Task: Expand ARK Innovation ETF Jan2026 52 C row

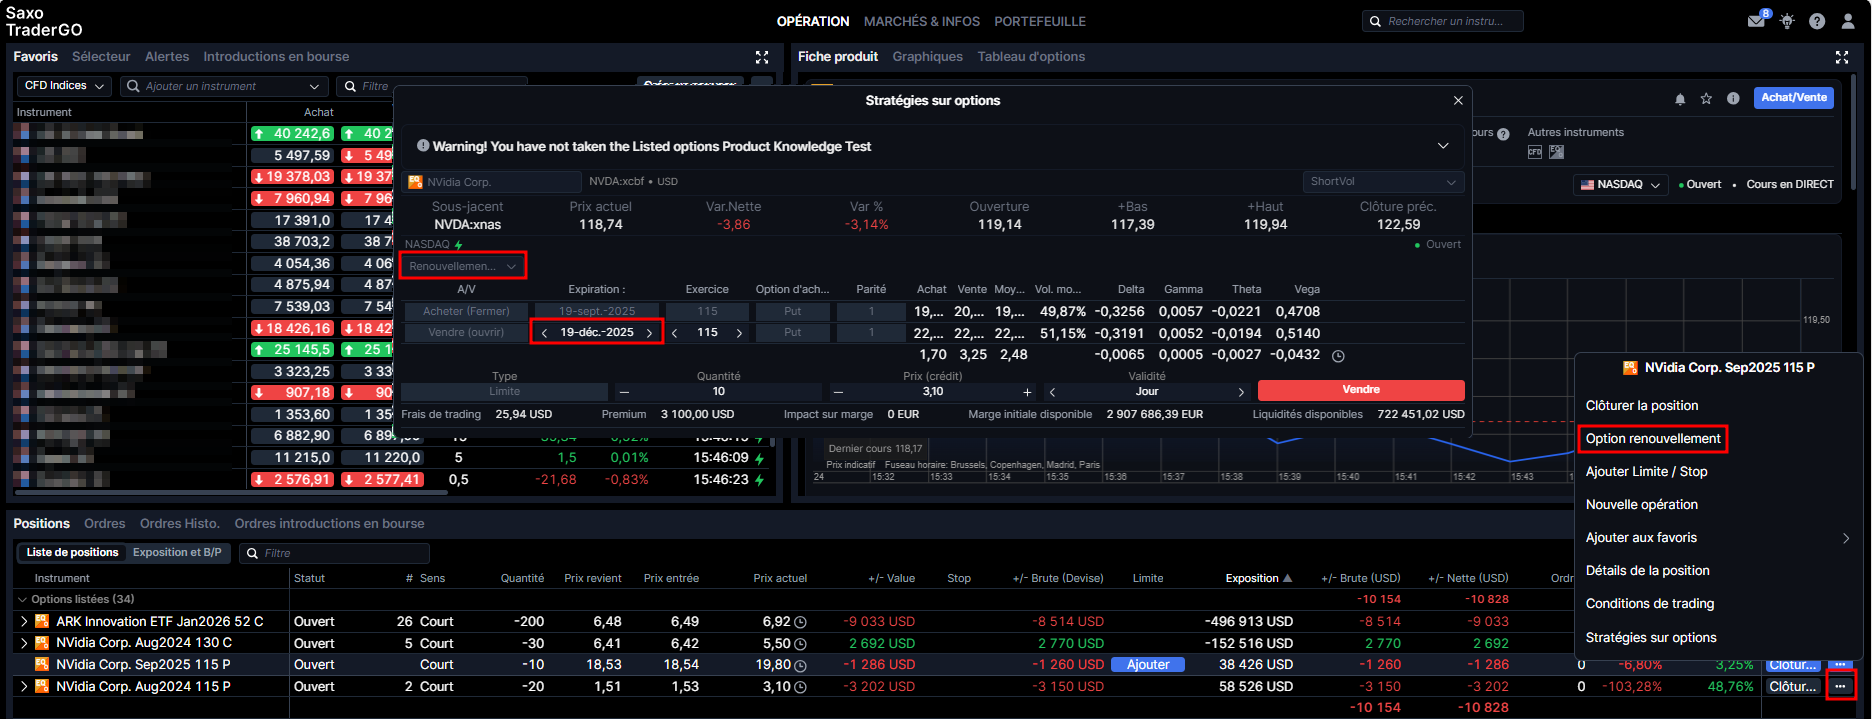Action: click(x=24, y=622)
